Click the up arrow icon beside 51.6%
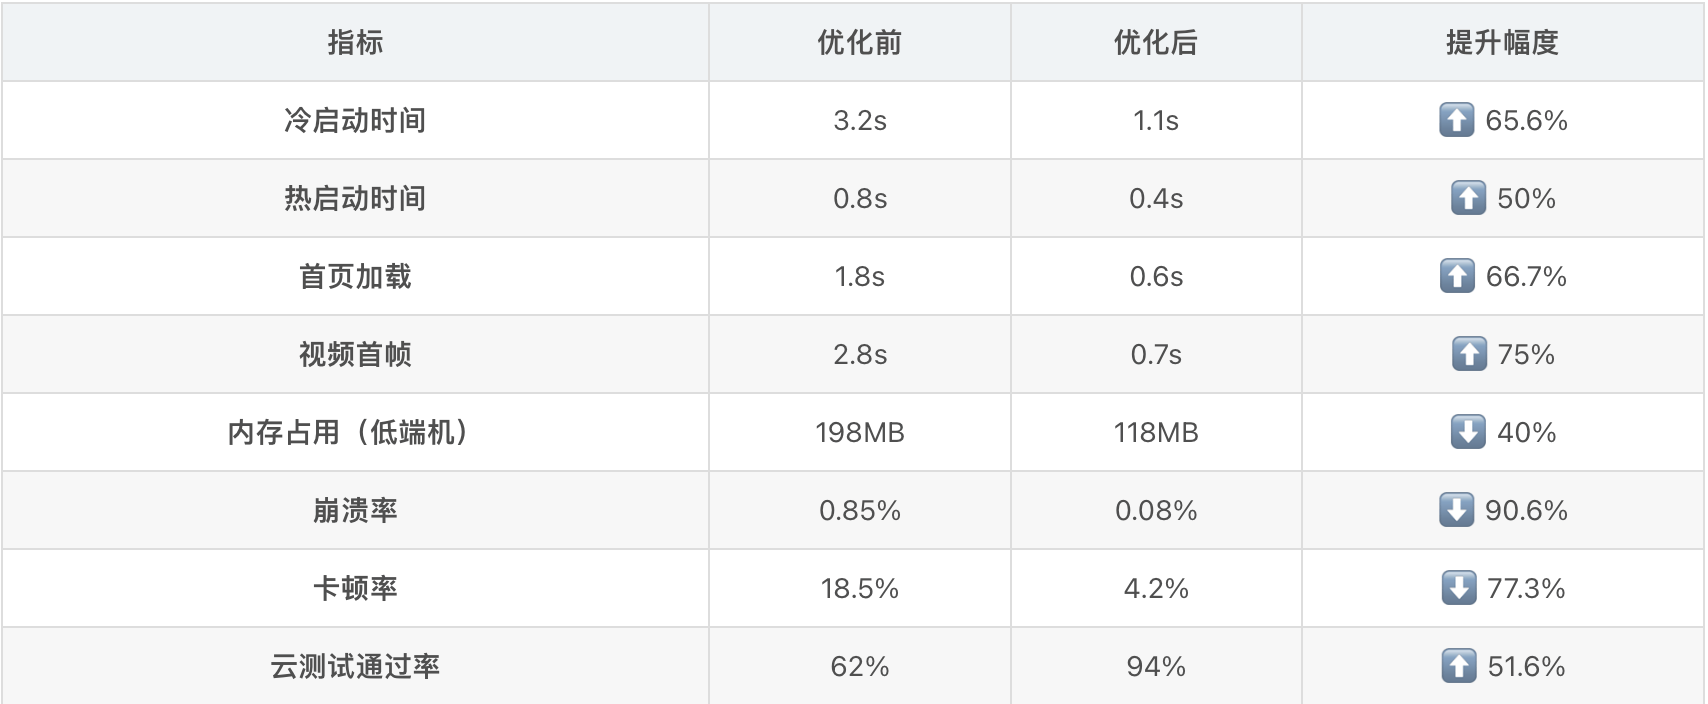Image resolution: width=1708 pixels, height=704 pixels. click(x=1458, y=666)
